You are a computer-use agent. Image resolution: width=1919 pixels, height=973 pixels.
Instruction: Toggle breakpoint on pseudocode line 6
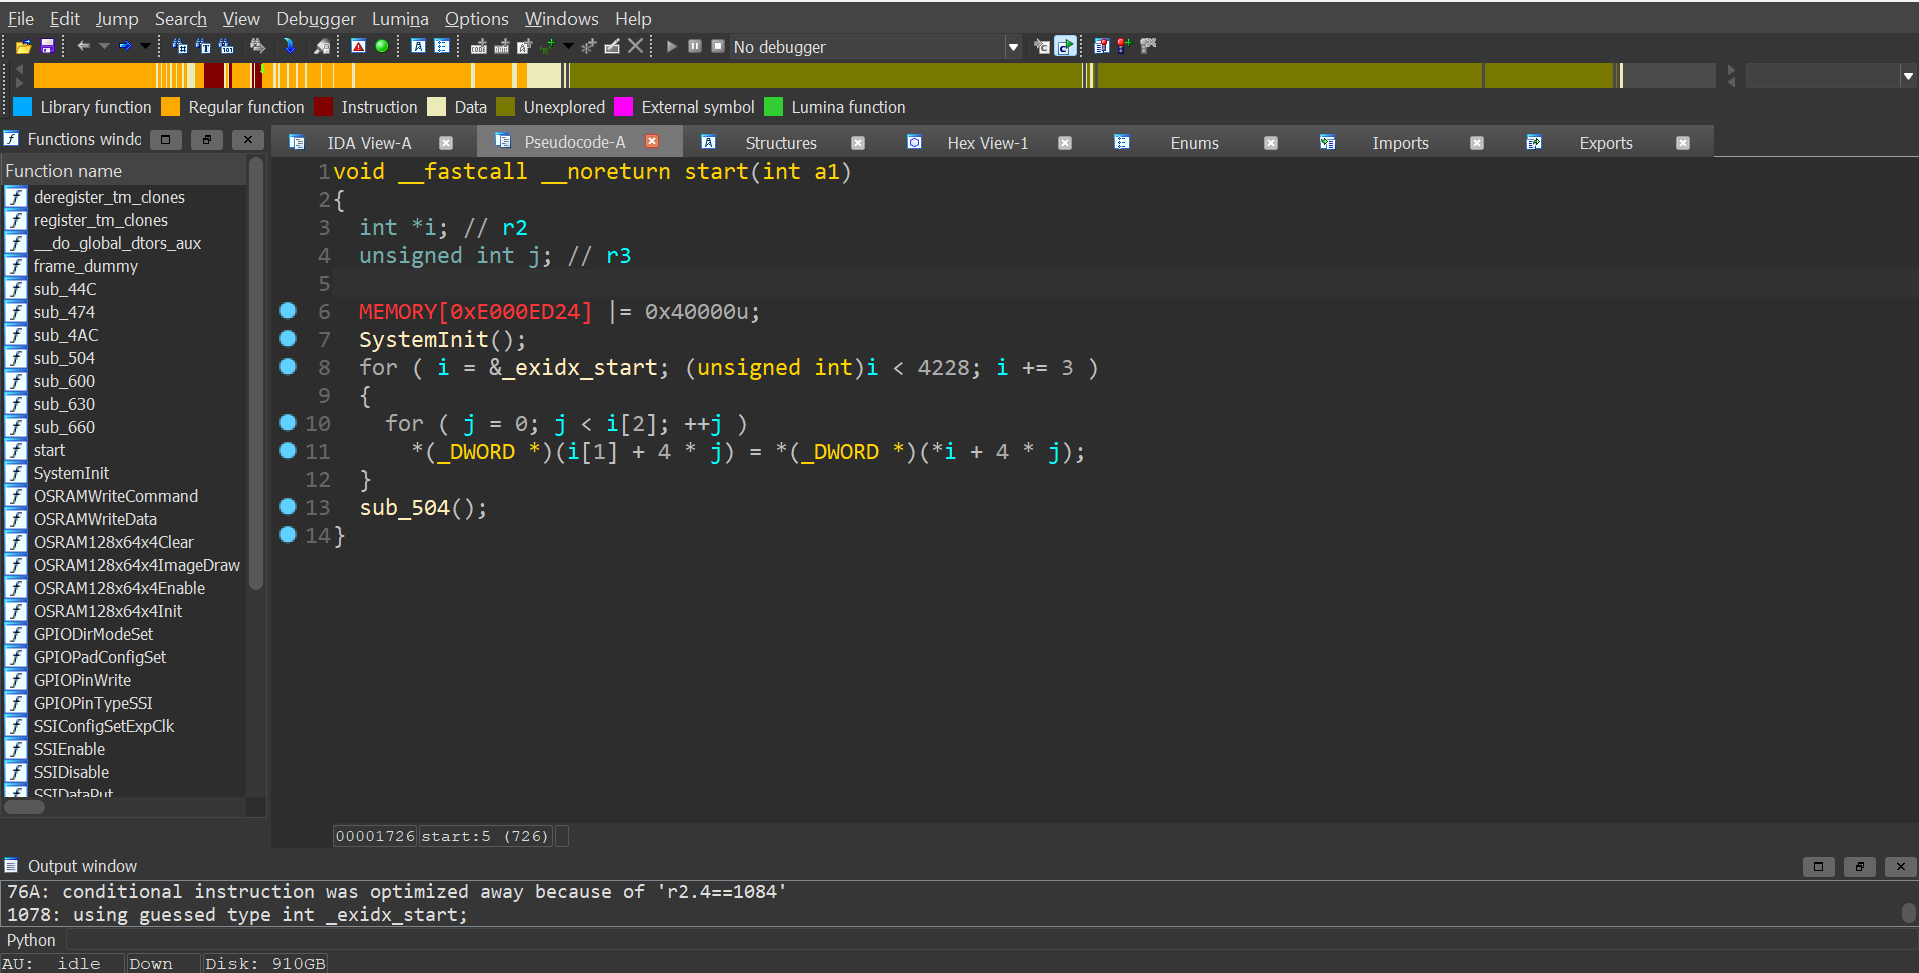pos(288,310)
